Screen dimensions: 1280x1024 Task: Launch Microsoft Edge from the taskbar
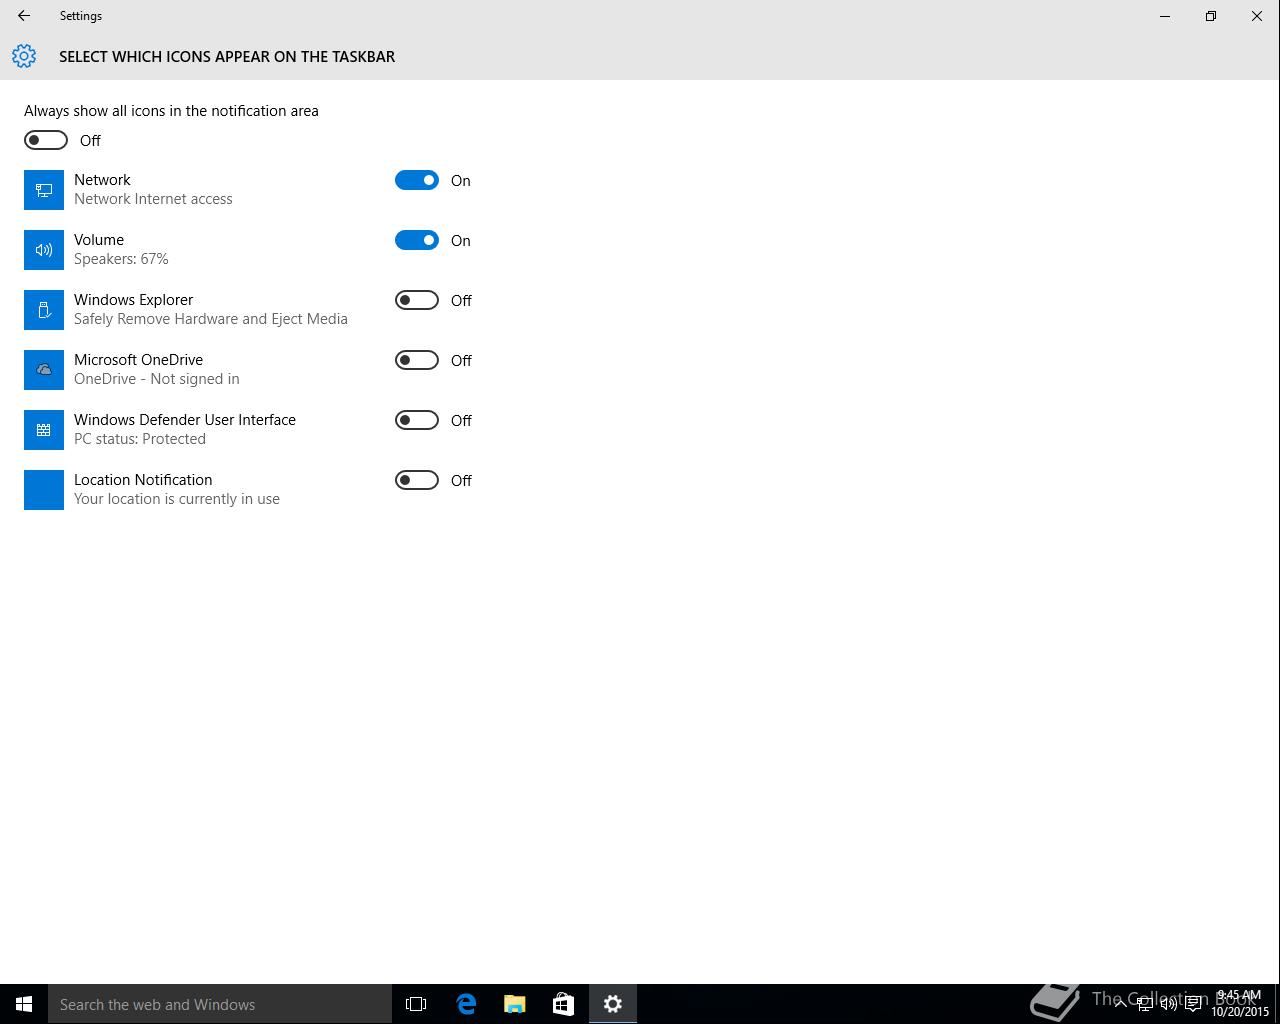point(466,1004)
